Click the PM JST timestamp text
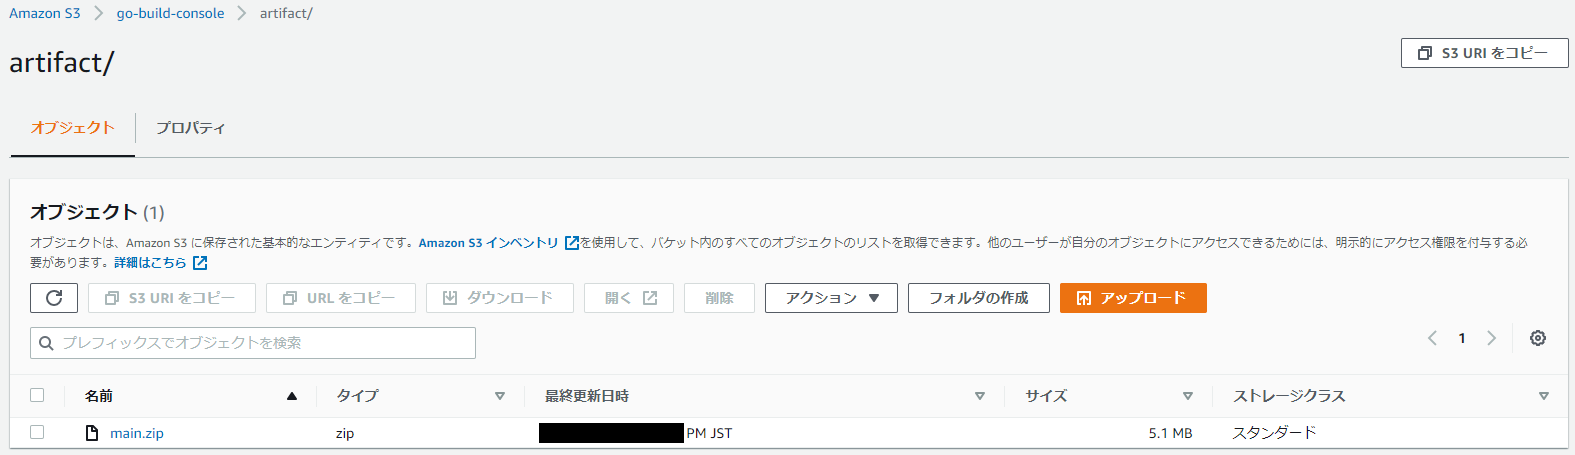 click(709, 433)
